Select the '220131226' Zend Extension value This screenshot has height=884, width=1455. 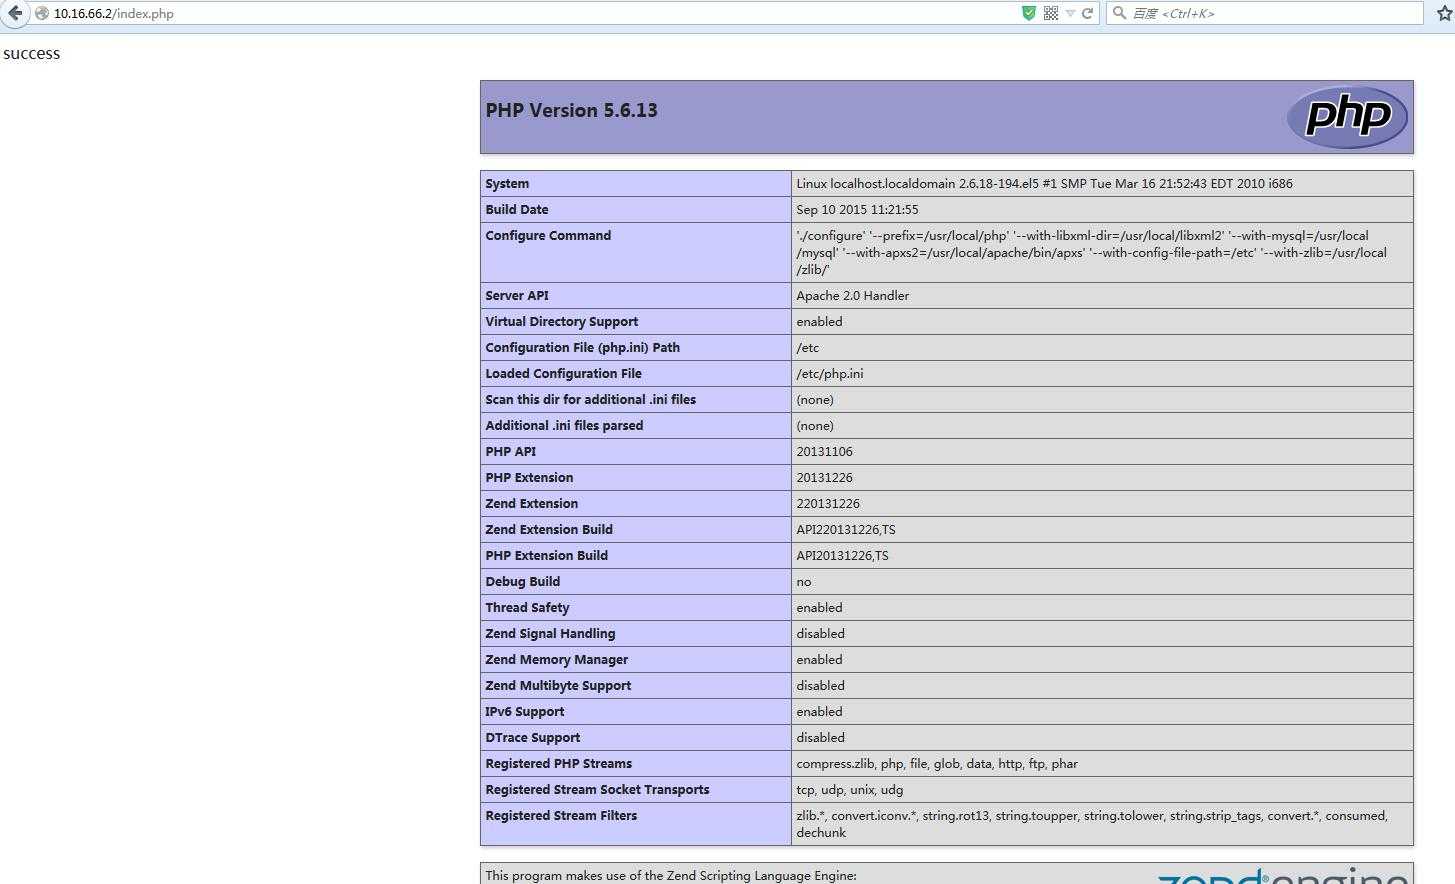pyautogui.click(x=828, y=504)
